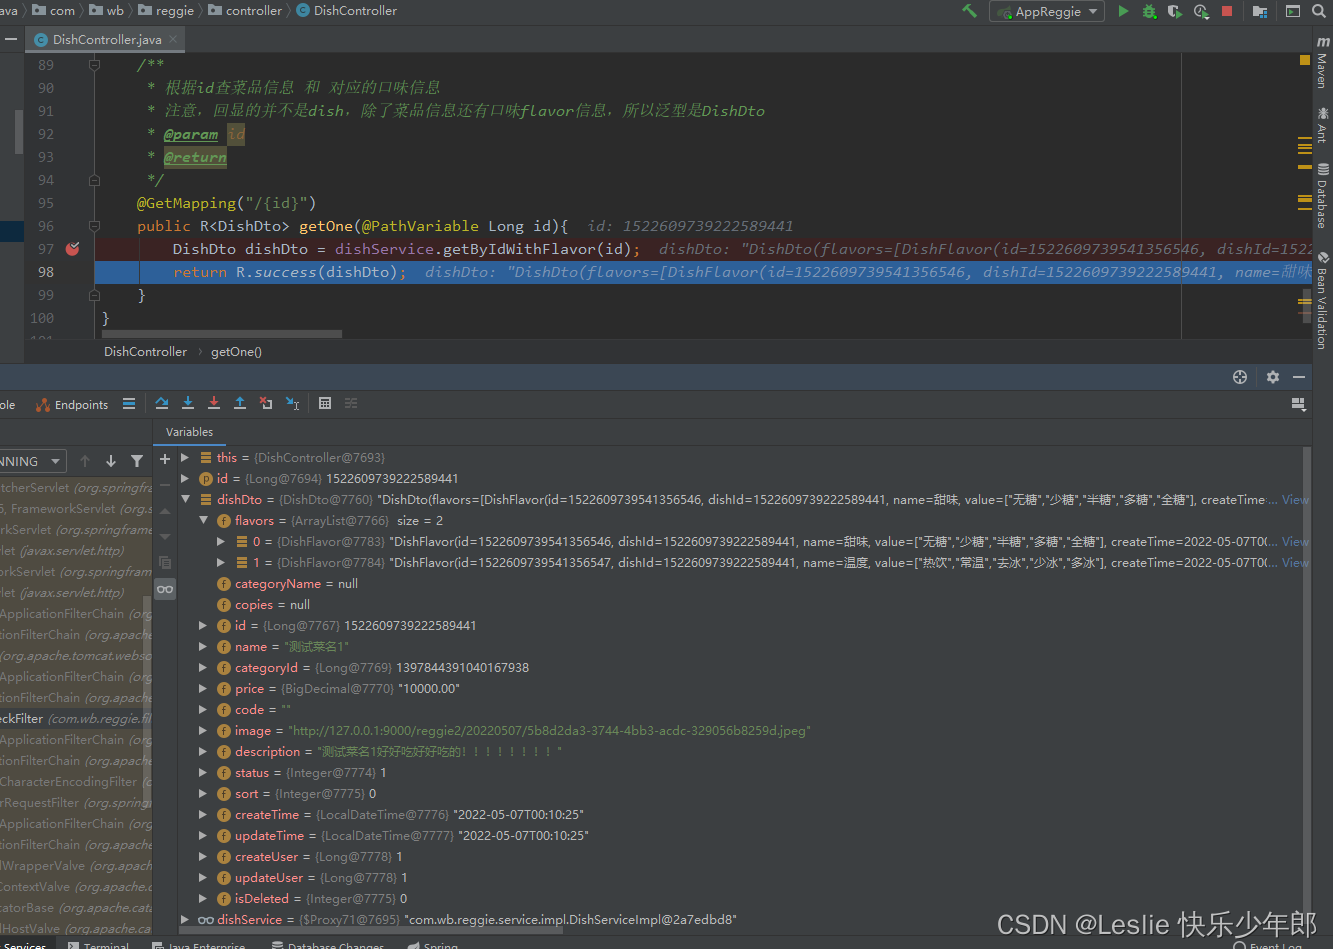The height and width of the screenshot is (949, 1333).
Task: Click the 'controller' breadcrumb folder
Action: point(246,11)
